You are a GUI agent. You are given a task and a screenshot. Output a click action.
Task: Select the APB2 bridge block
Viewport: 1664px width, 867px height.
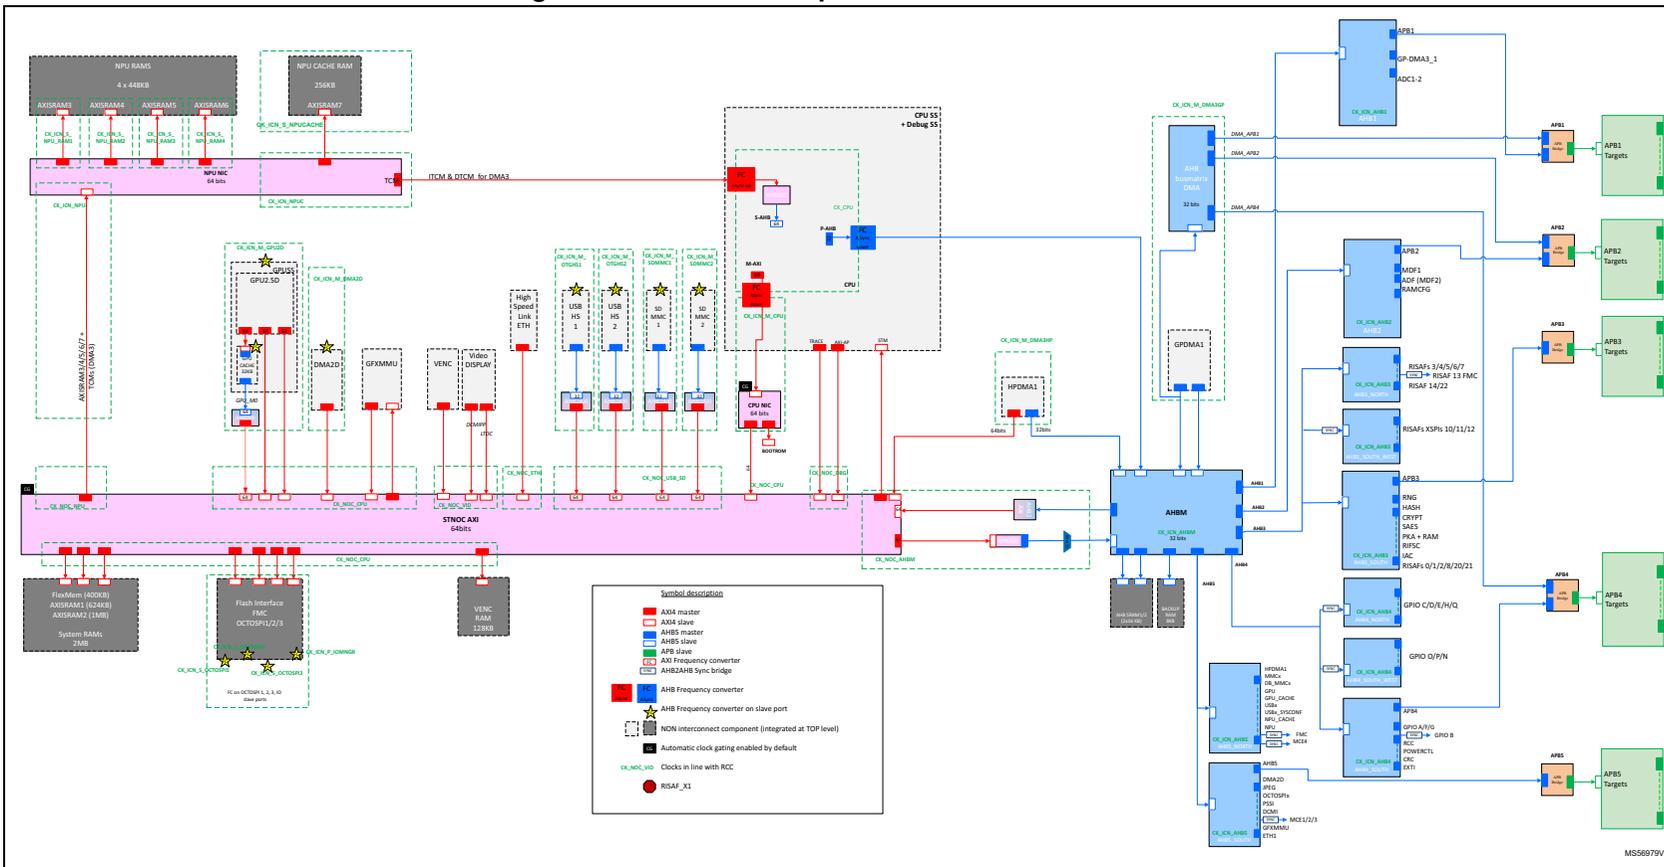point(1557,251)
